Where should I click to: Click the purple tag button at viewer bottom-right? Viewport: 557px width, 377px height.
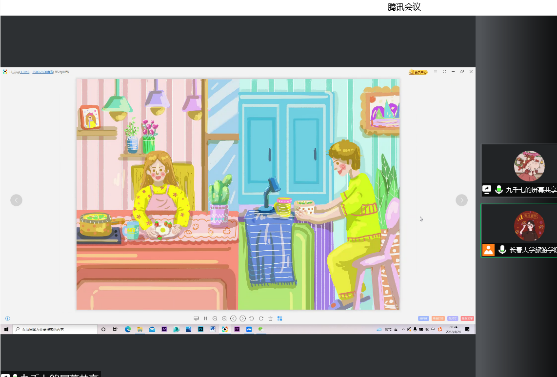453,318
